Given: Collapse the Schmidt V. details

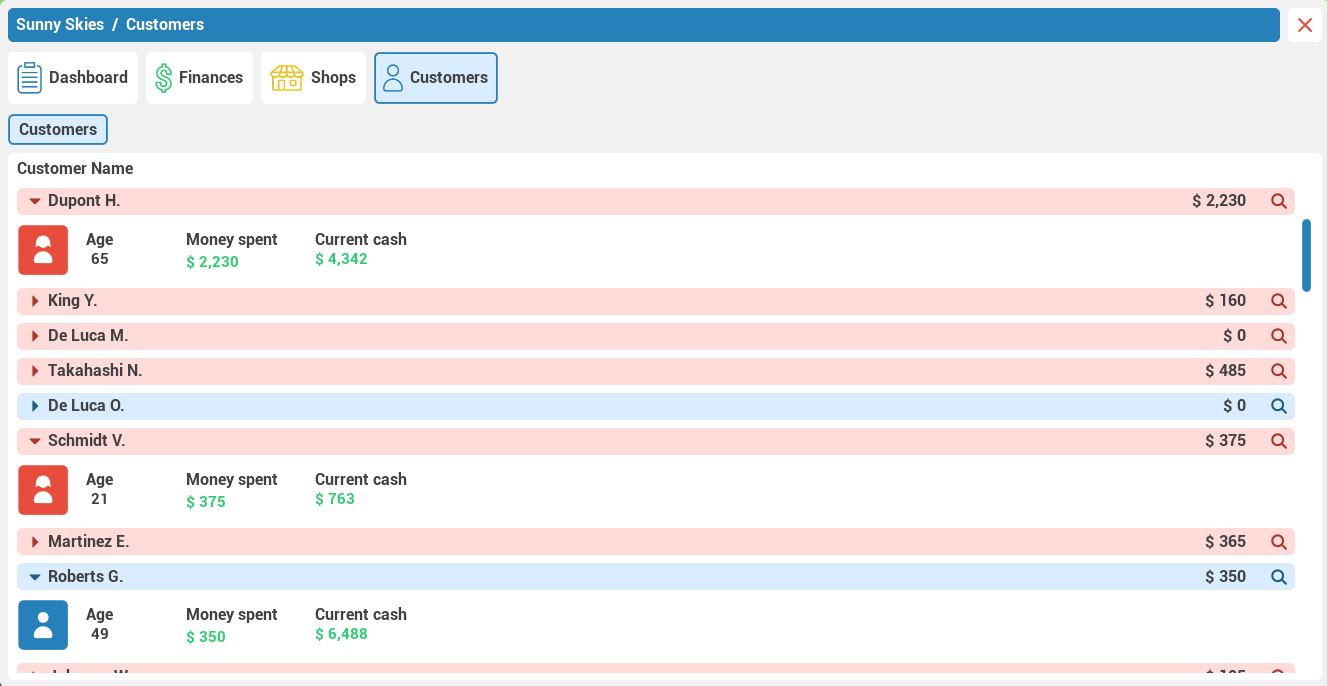Looking at the screenshot, I should coord(35,441).
